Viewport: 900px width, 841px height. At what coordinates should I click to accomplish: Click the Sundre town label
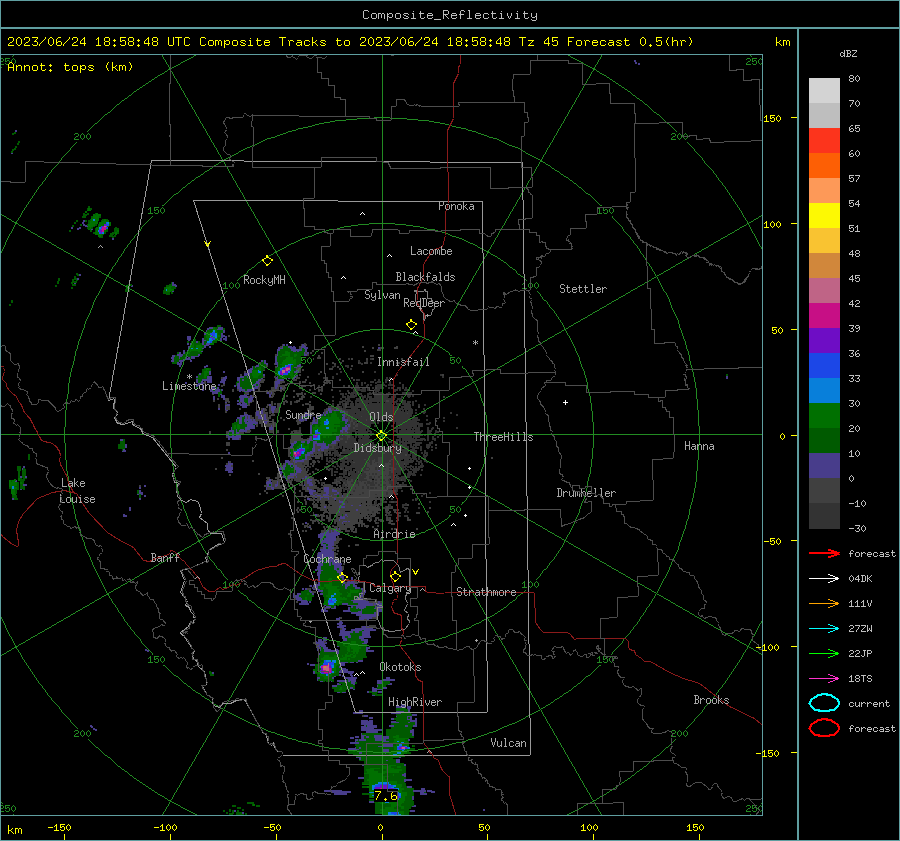pos(303,415)
